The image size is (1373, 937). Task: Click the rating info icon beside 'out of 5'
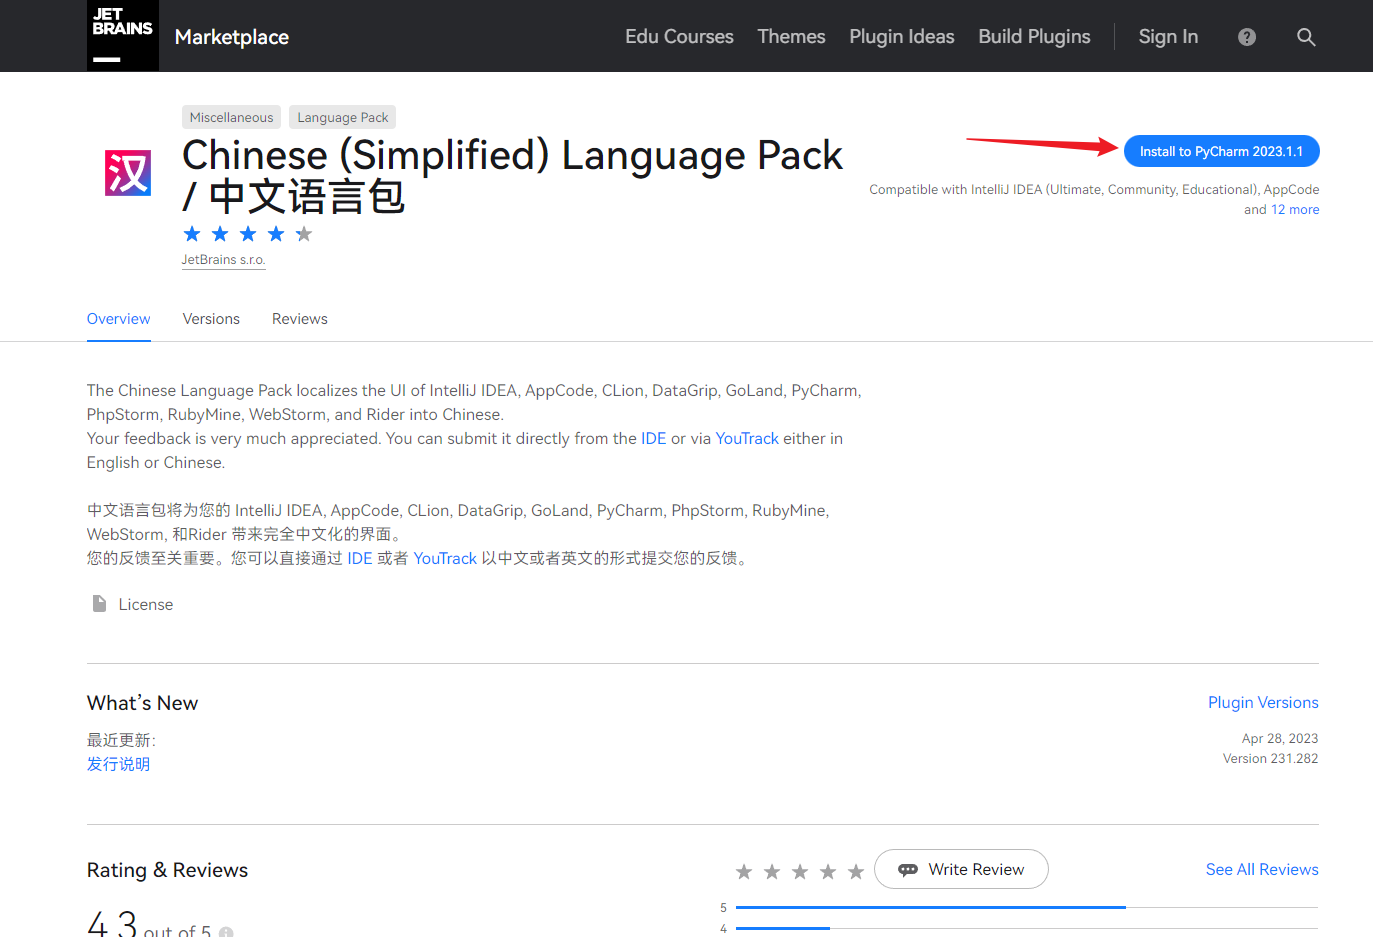[226, 932]
